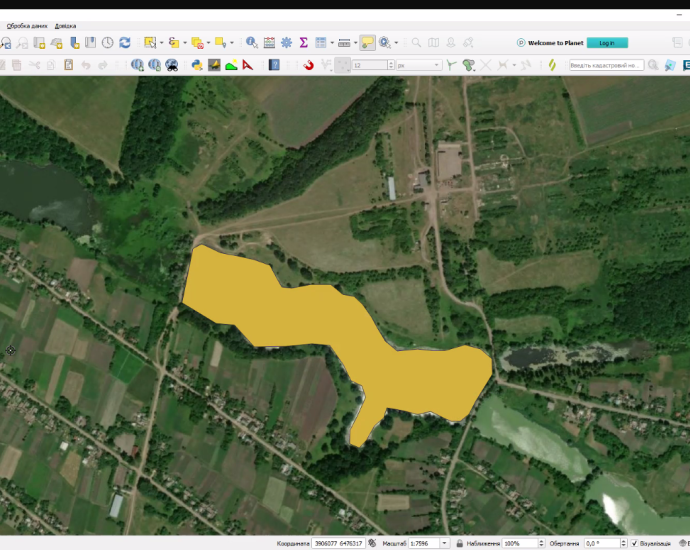Toggle the Rendering checkbox in status bar
This screenshot has width=690, height=550.
(634, 543)
